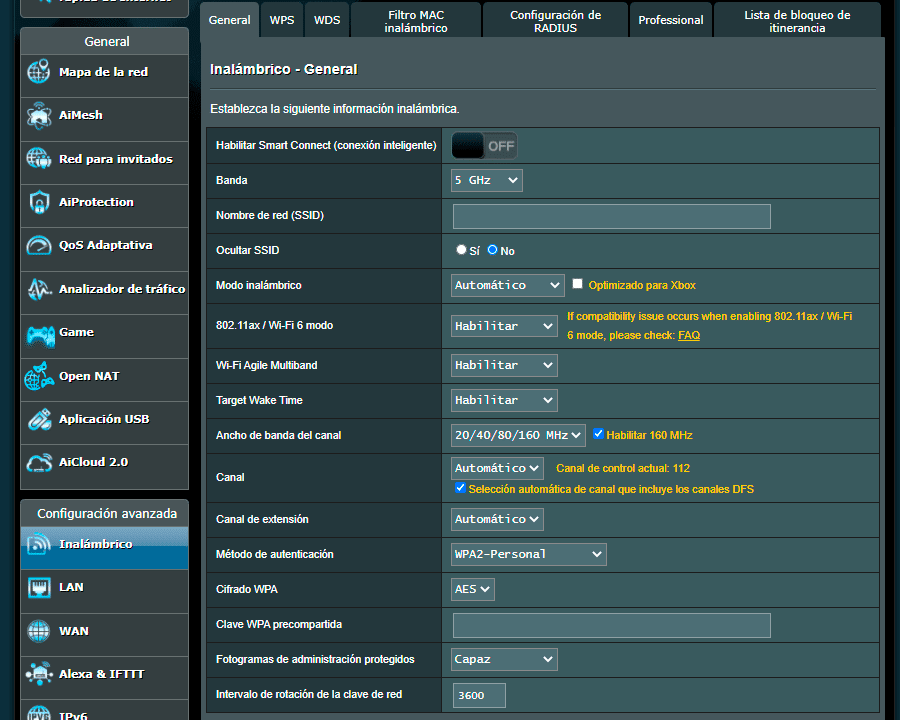Open the Aplicación USB icon

(38, 419)
